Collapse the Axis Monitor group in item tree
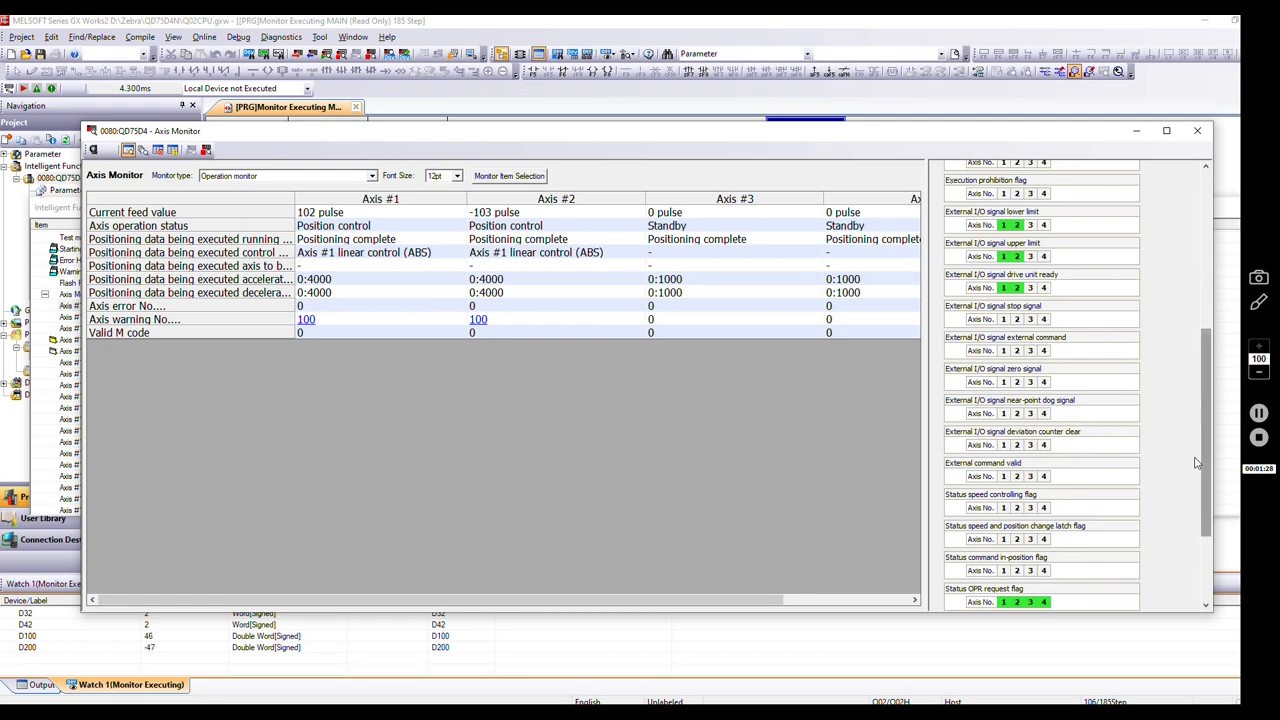This screenshot has height=720, width=1280. tap(44, 294)
